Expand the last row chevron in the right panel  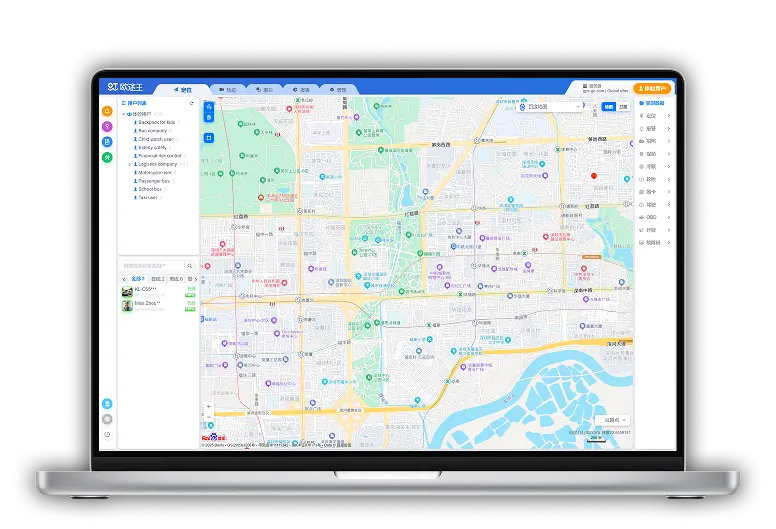coord(669,242)
